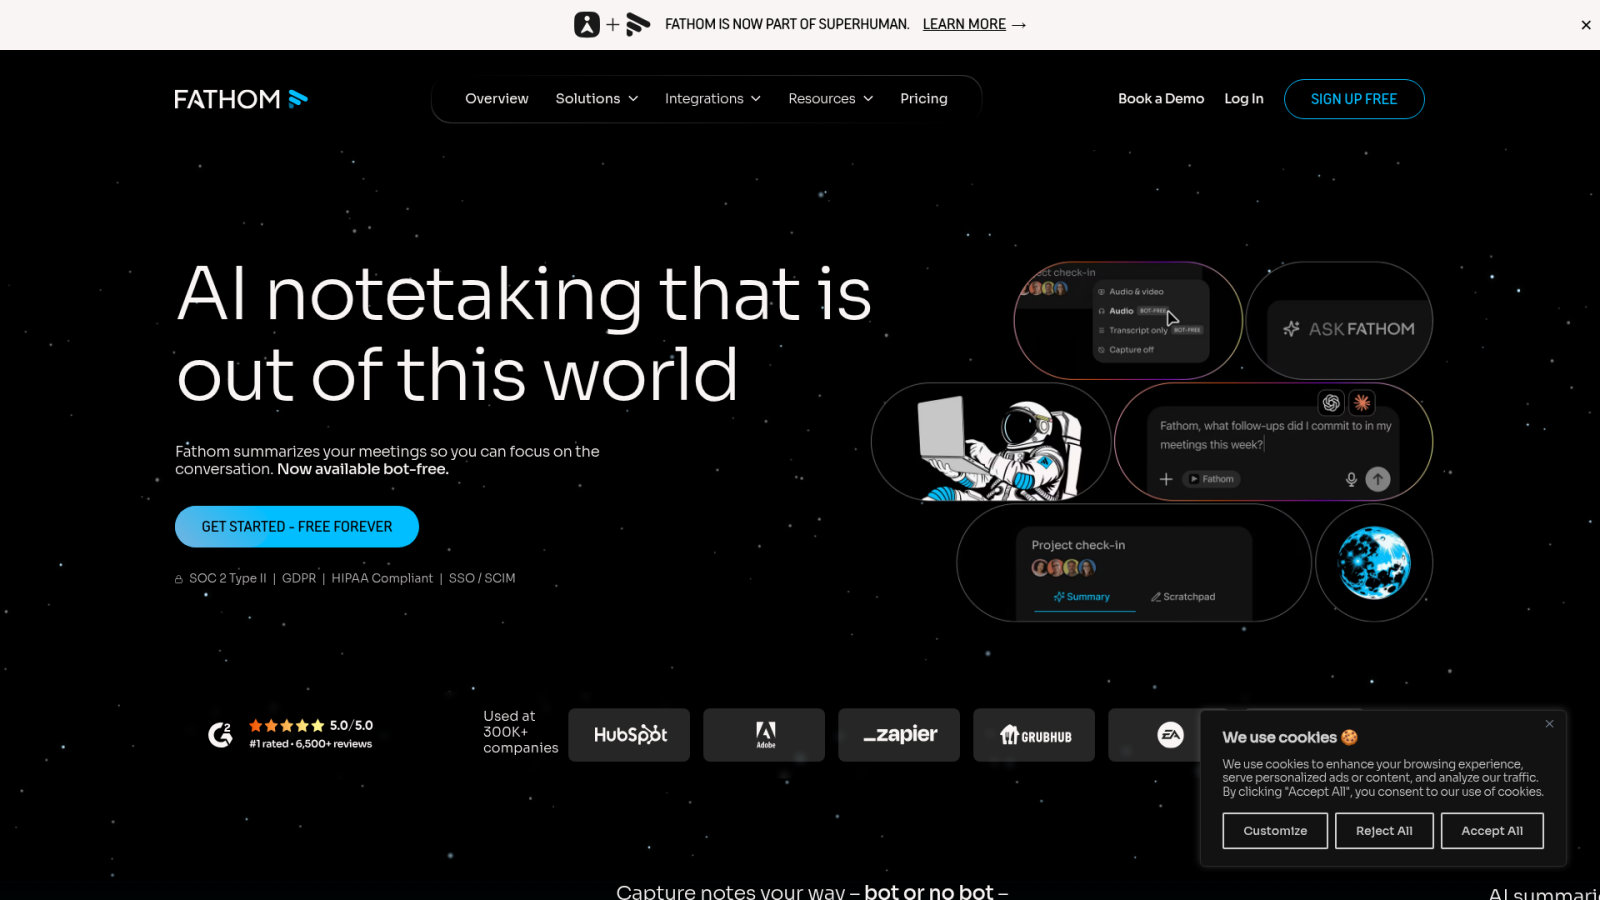
Task: Expand the Solutions dropdown menu
Action: tap(597, 98)
